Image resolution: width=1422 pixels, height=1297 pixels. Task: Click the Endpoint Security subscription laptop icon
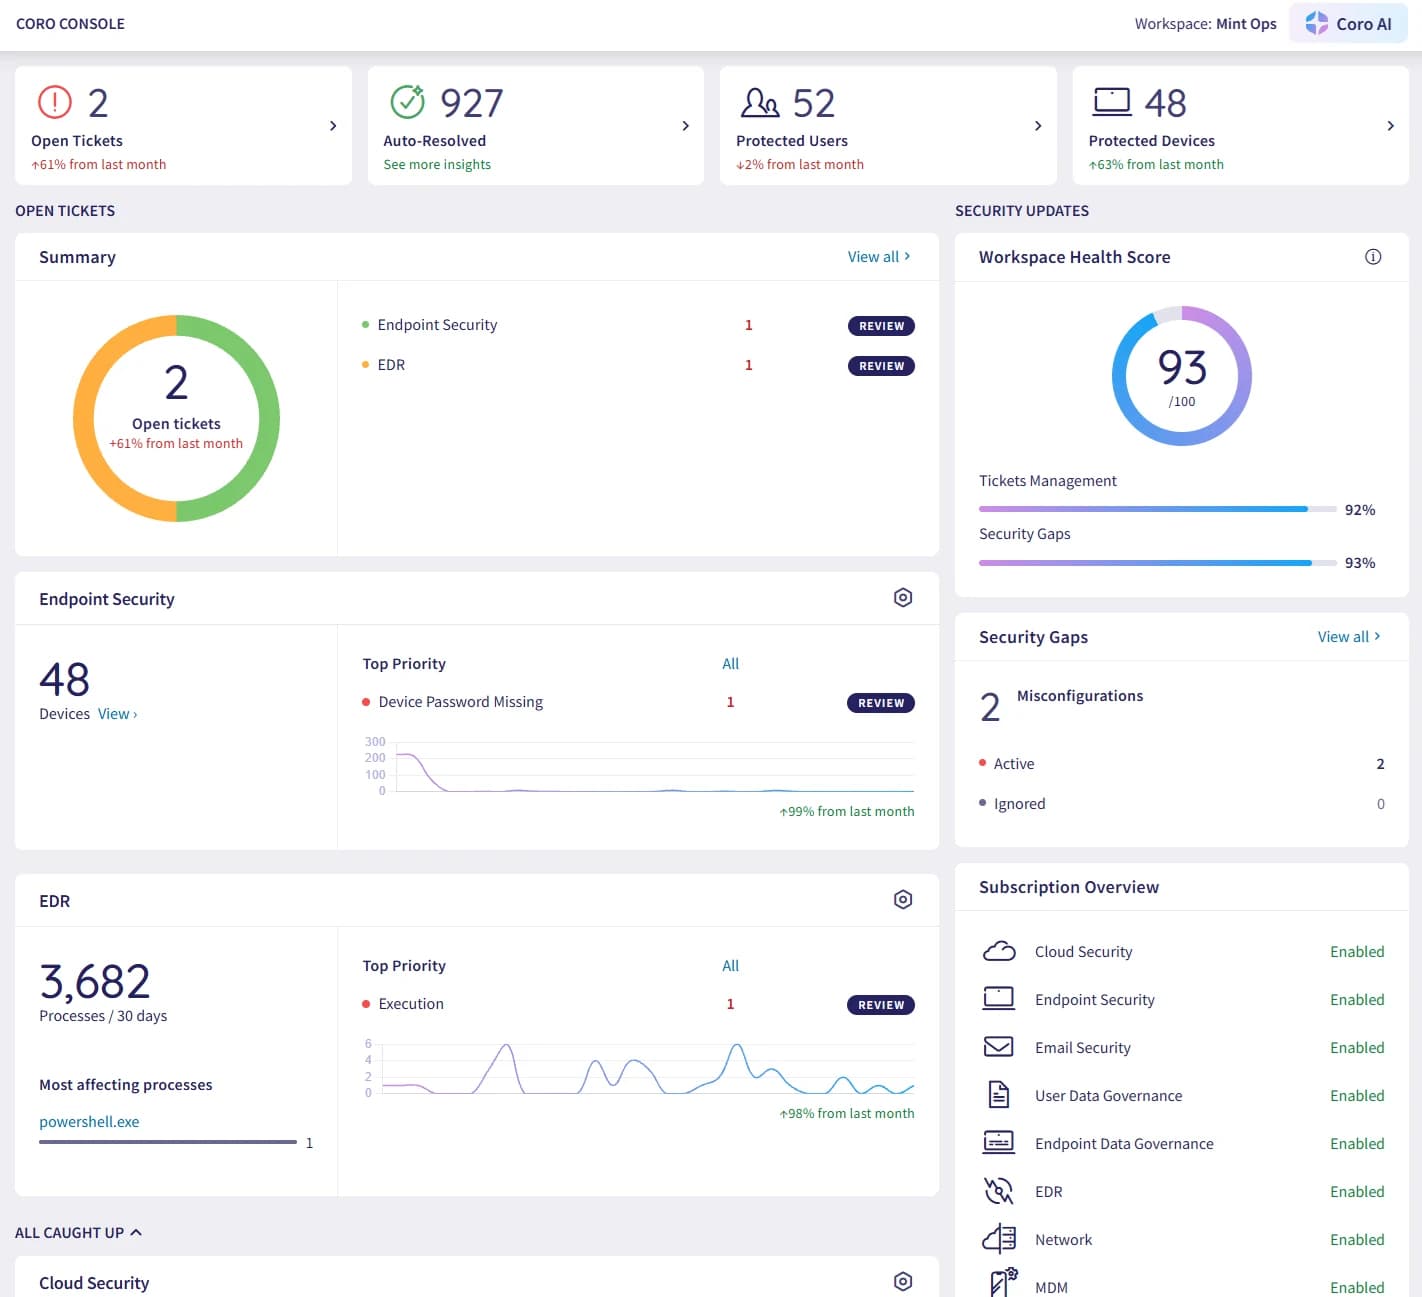[999, 999]
